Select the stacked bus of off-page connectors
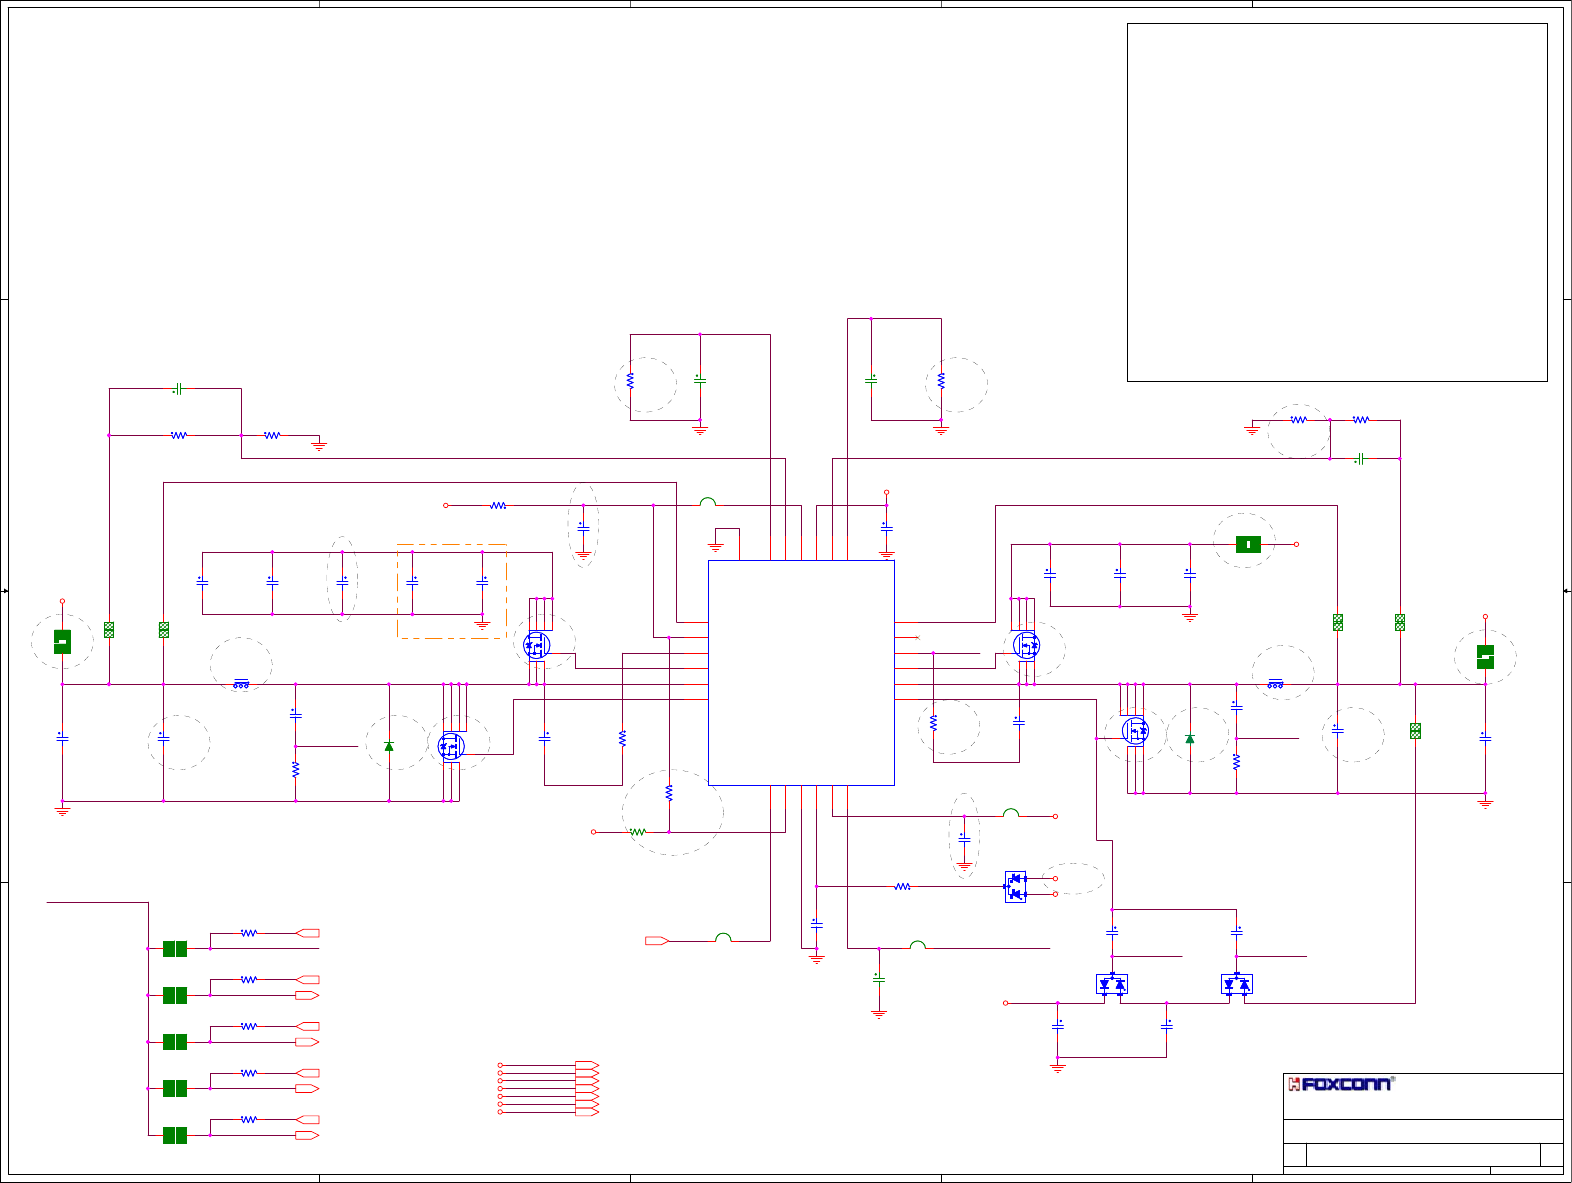This screenshot has height=1183, width=1572. pos(587,1089)
